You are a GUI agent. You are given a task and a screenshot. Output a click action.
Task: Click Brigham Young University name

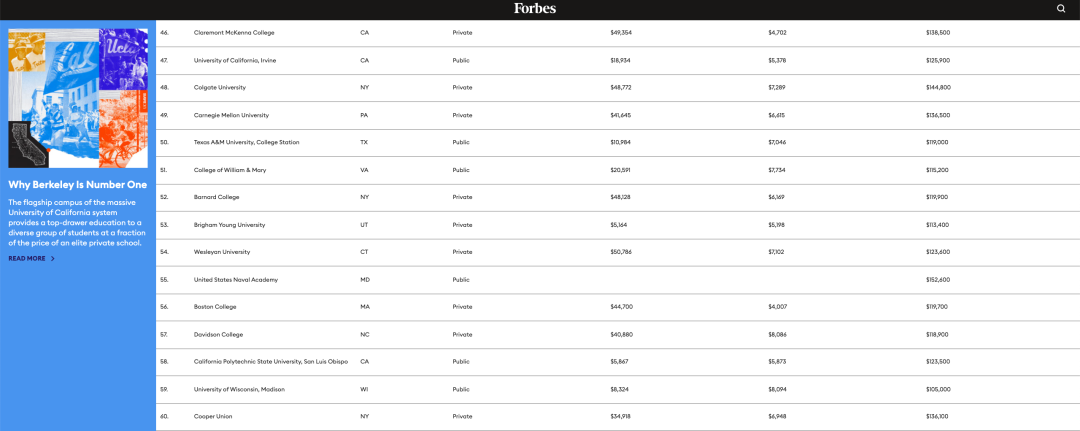229,225
